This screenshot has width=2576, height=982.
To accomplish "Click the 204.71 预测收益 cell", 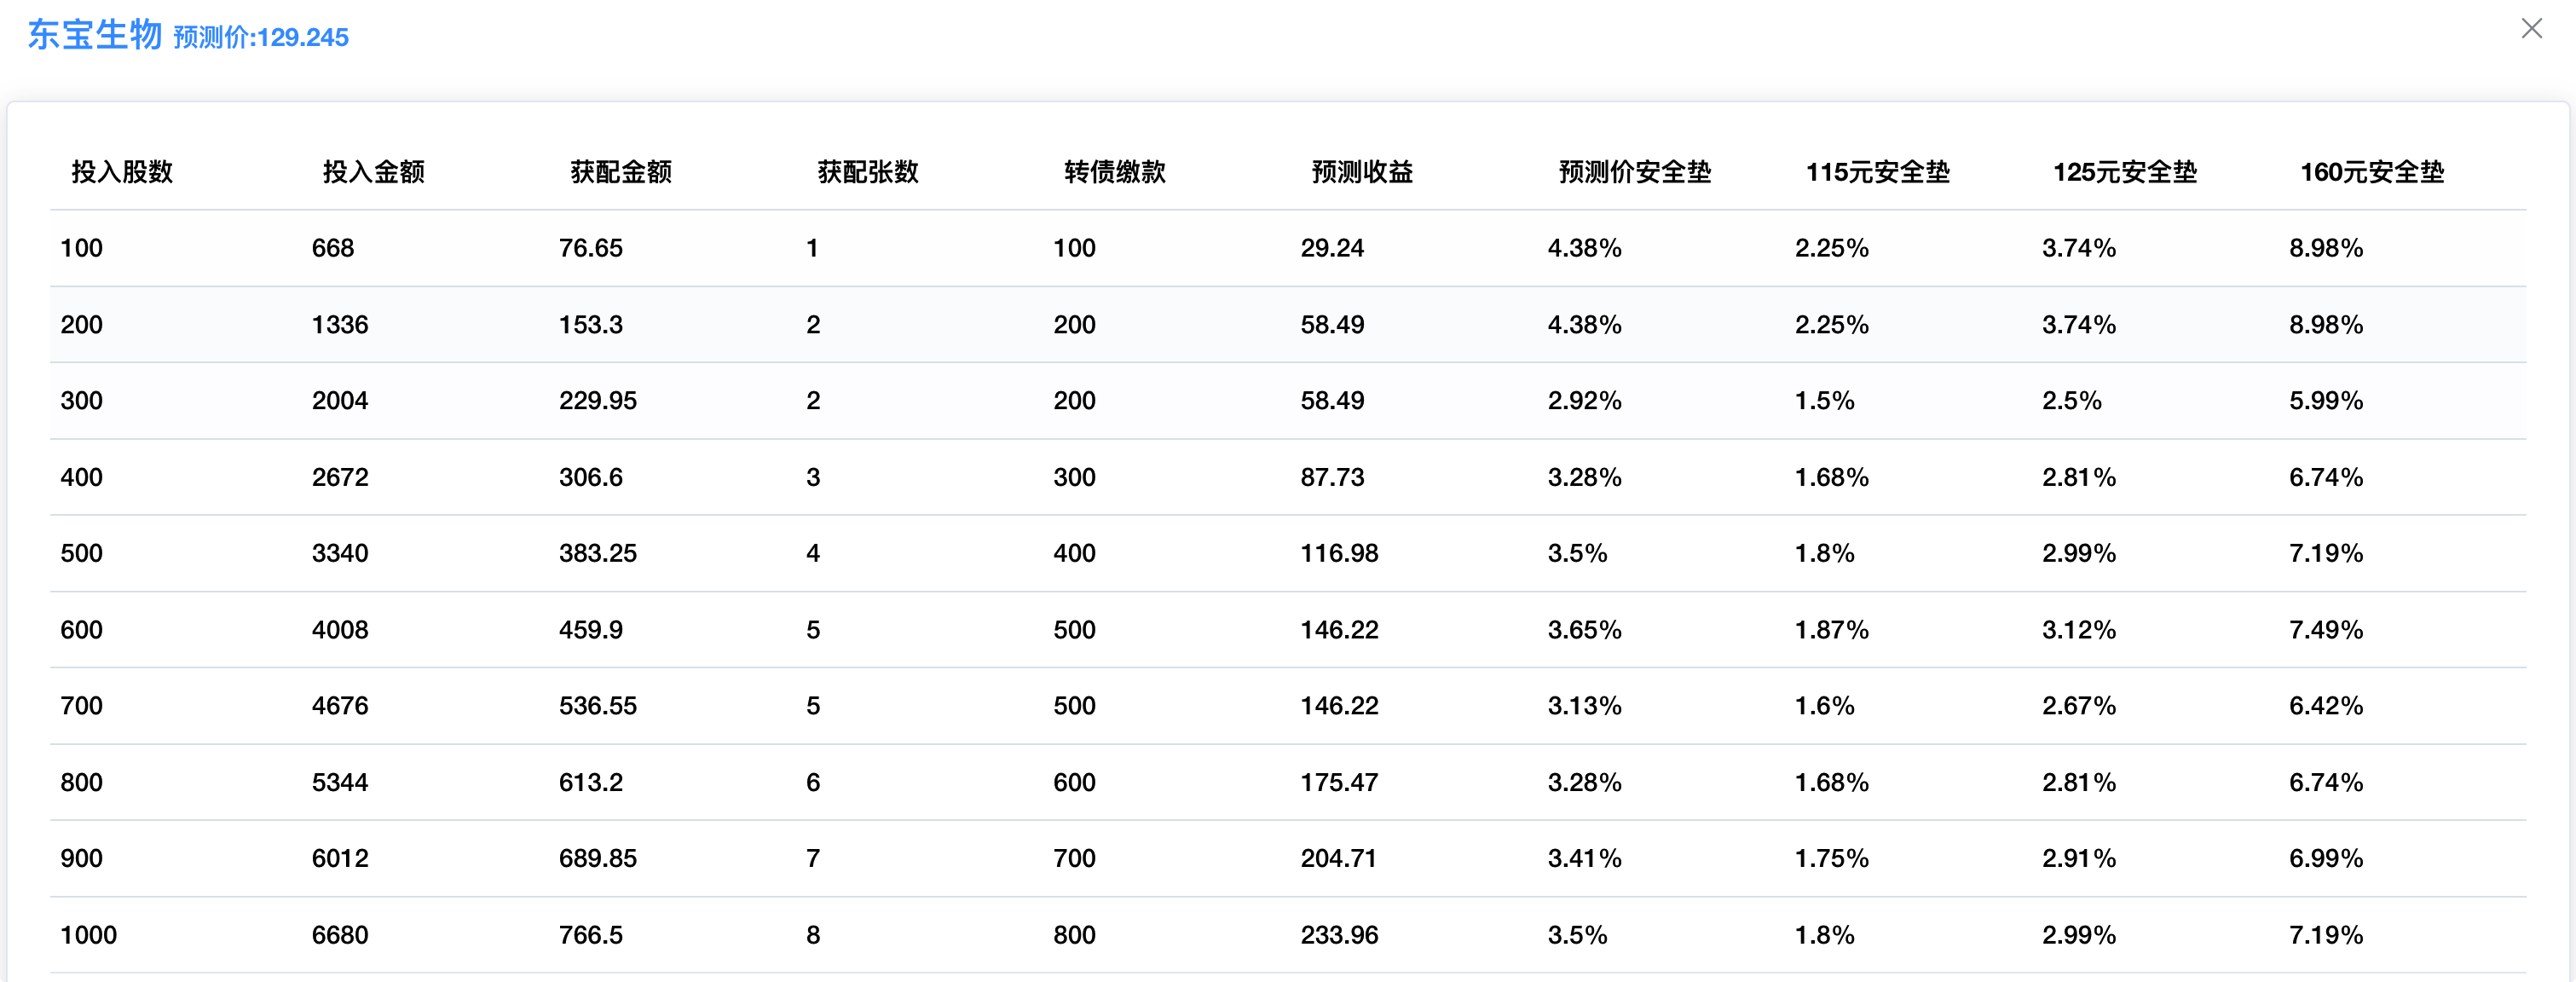I will pyautogui.click(x=1338, y=859).
